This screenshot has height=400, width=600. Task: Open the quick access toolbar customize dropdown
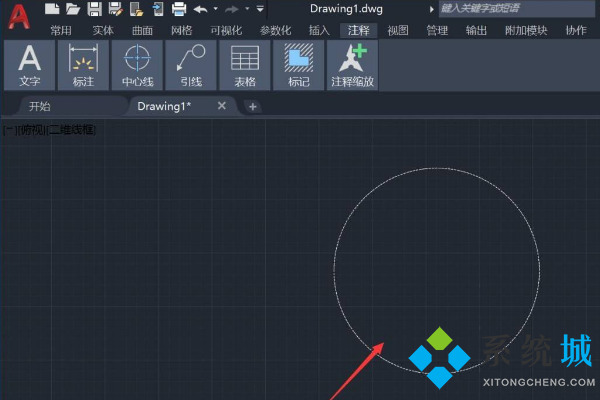260,9
